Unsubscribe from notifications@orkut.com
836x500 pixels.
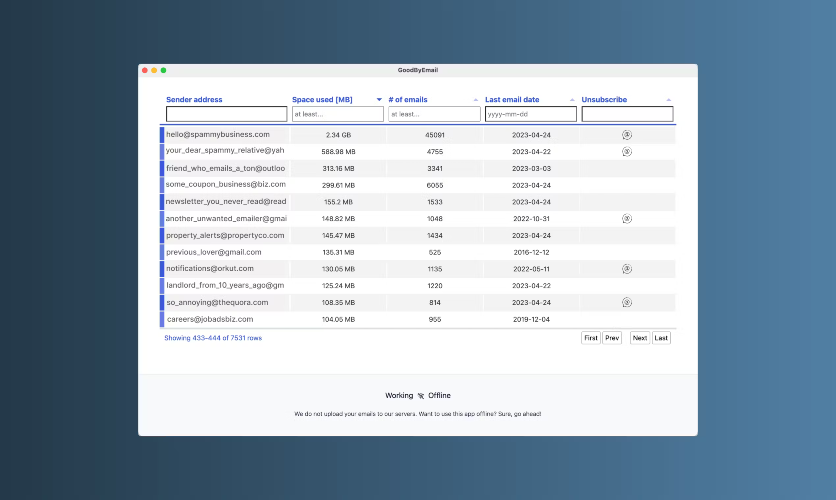coord(627,268)
